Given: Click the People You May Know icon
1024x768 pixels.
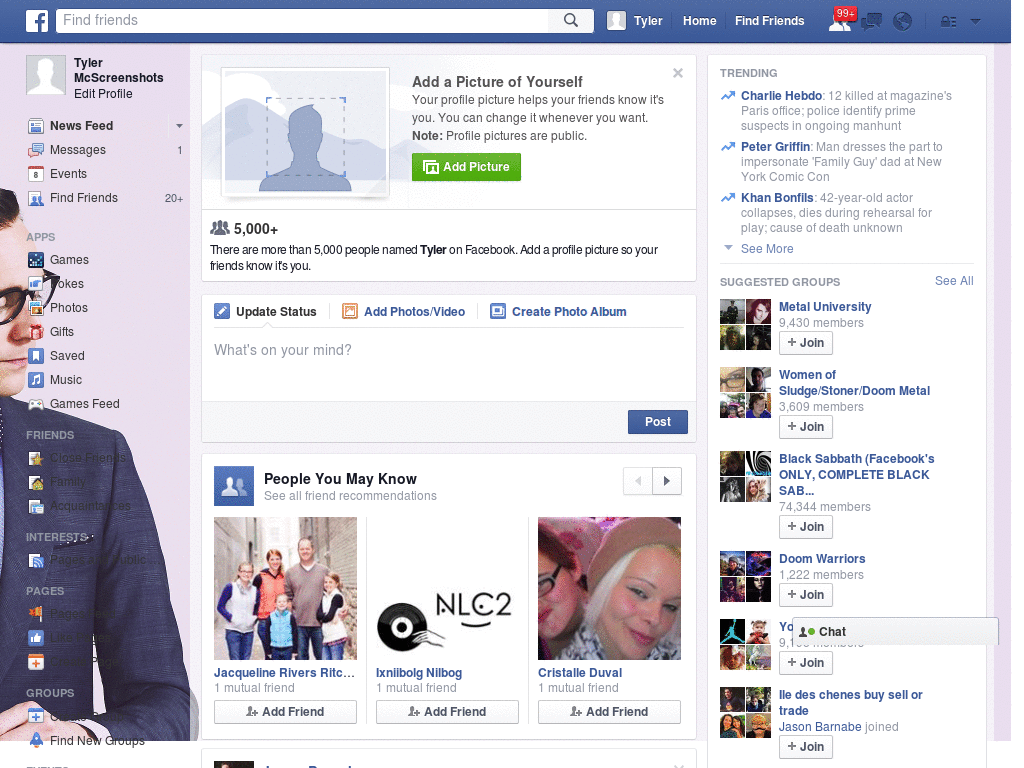Looking at the screenshot, I should pyautogui.click(x=234, y=486).
